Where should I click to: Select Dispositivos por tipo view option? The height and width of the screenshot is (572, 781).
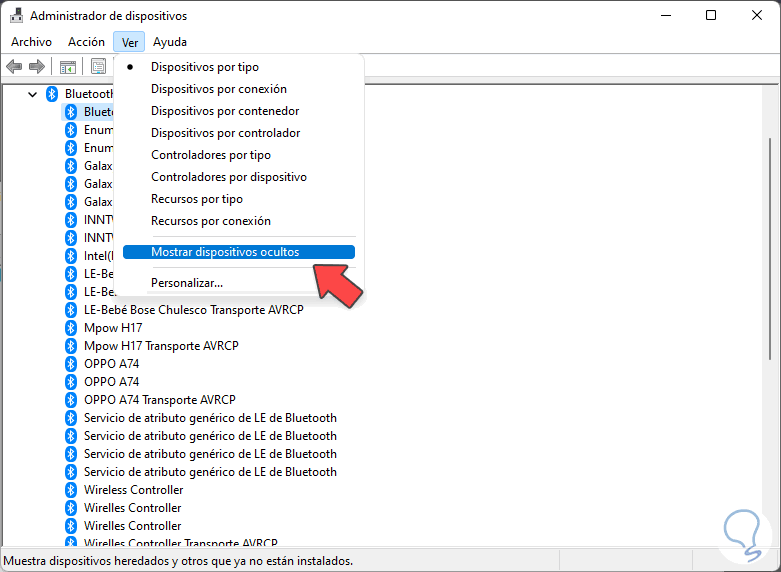(x=239, y=67)
